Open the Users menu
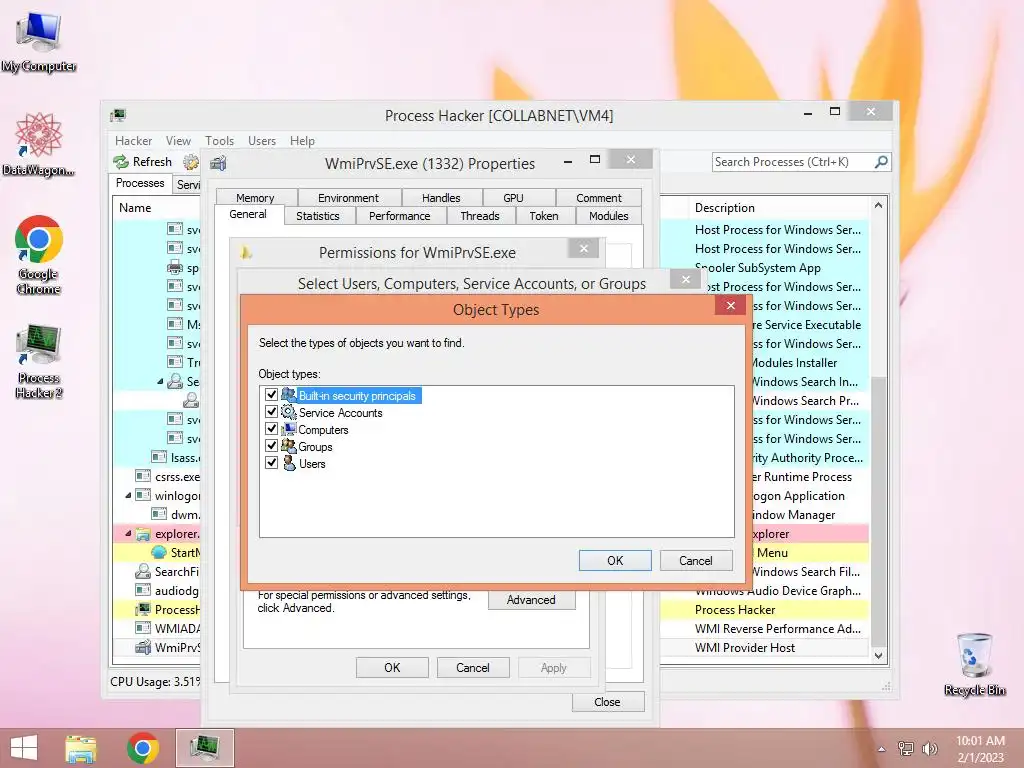This screenshot has height=768, width=1024. (262, 140)
